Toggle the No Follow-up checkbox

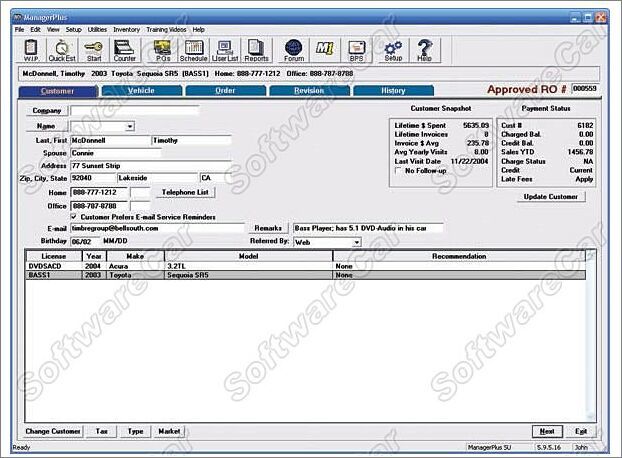pyautogui.click(x=399, y=171)
